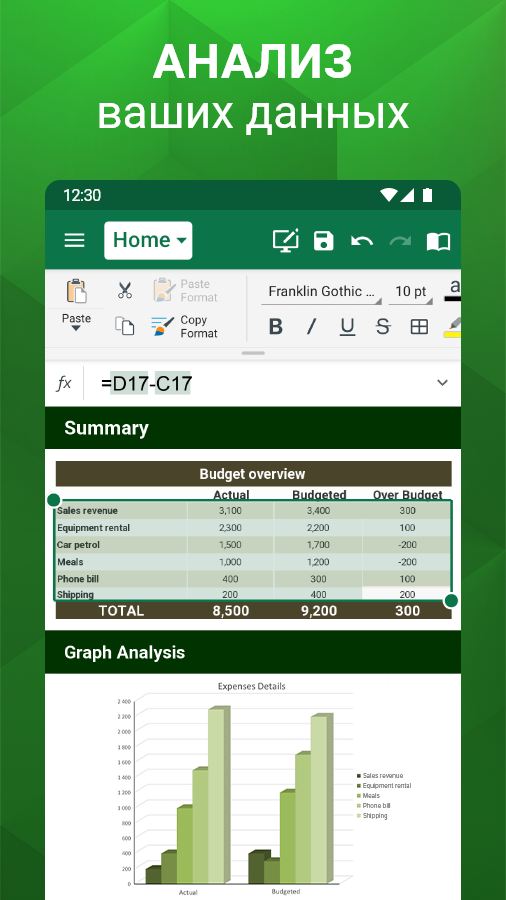506x900 pixels.
Task: Select Meals actual value 1,000
Action: tap(231, 562)
